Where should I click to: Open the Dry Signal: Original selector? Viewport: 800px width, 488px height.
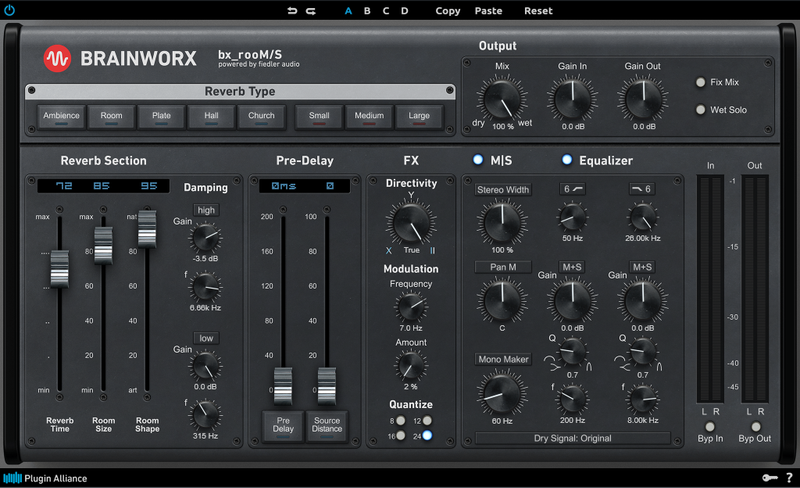tap(572, 438)
